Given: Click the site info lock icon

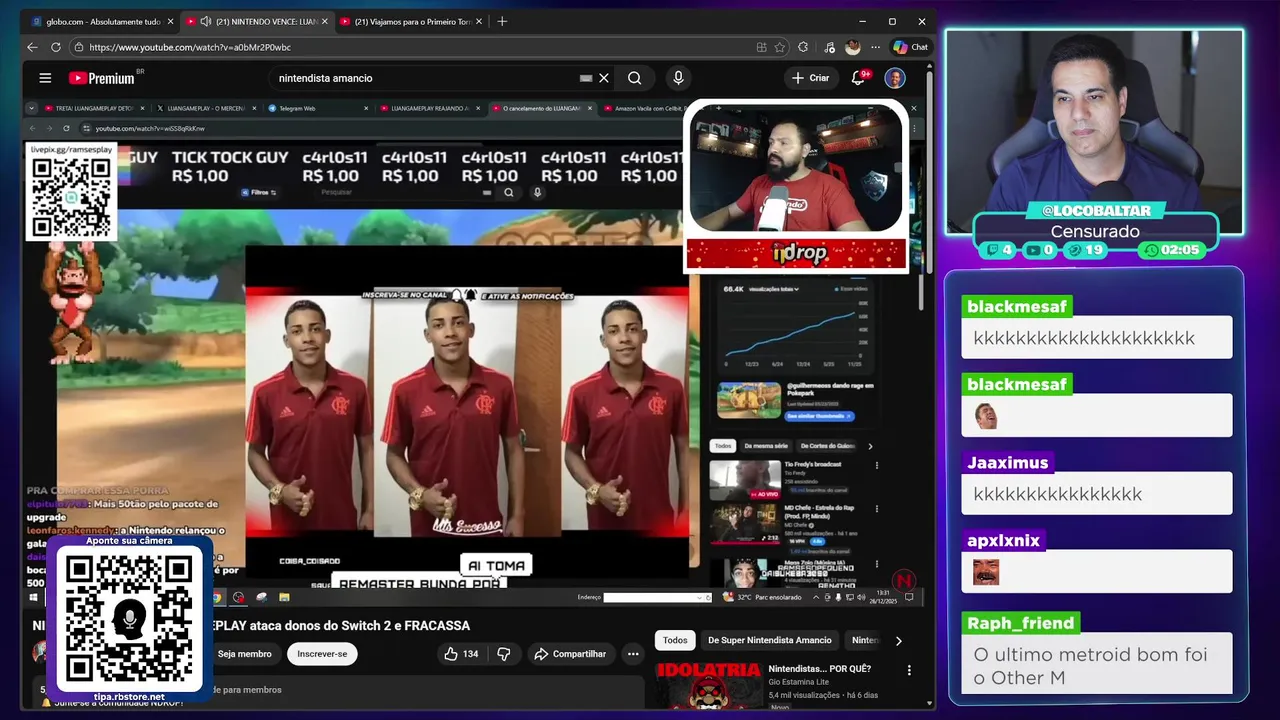Looking at the screenshot, I should (78, 47).
